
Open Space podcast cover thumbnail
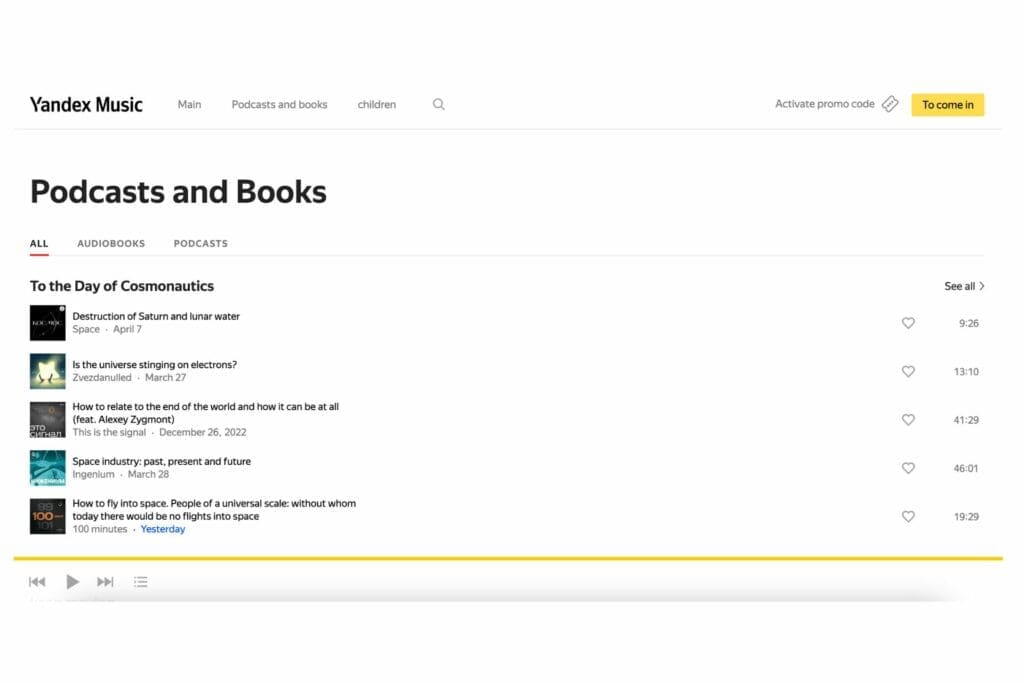[x=48, y=323]
